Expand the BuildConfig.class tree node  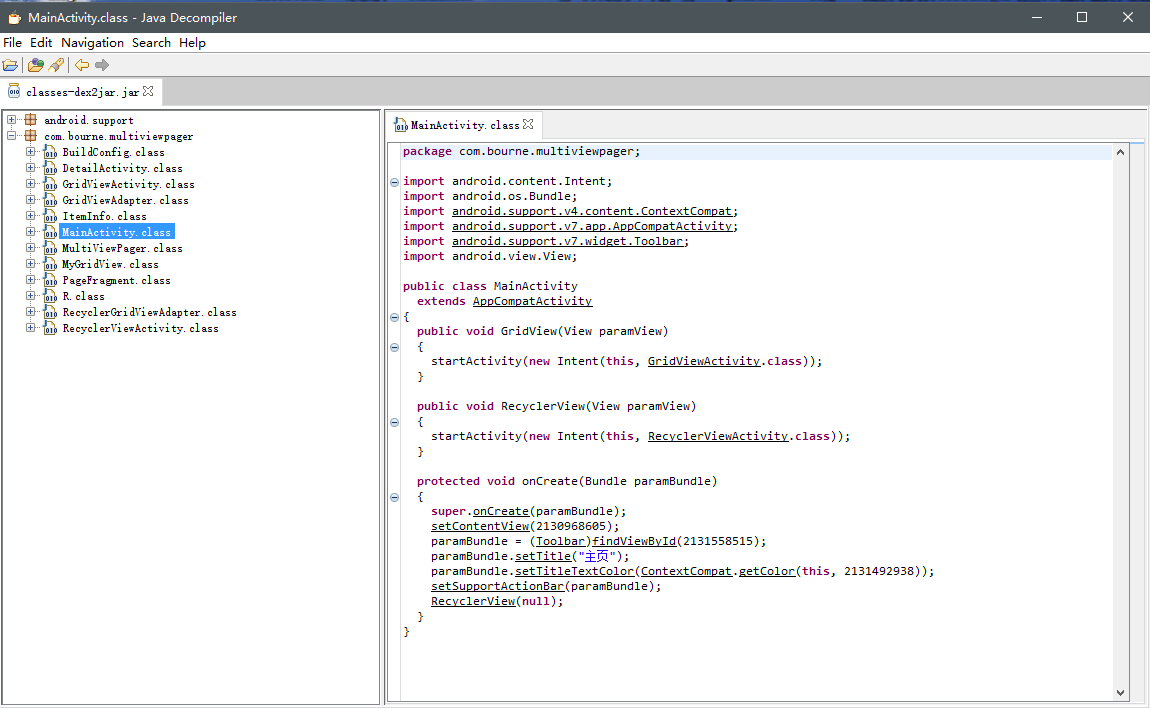coord(30,151)
